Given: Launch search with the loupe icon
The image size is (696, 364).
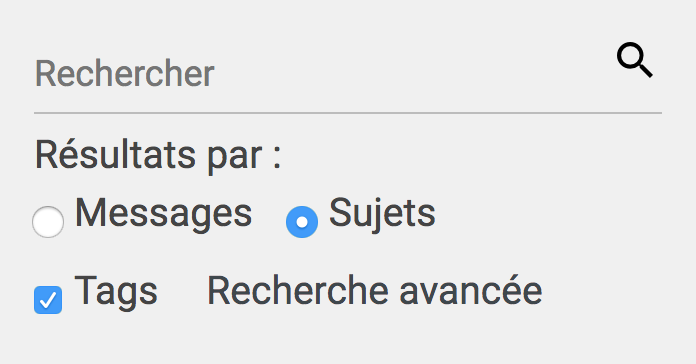Looking at the screenshot, I should pos(635,60).
